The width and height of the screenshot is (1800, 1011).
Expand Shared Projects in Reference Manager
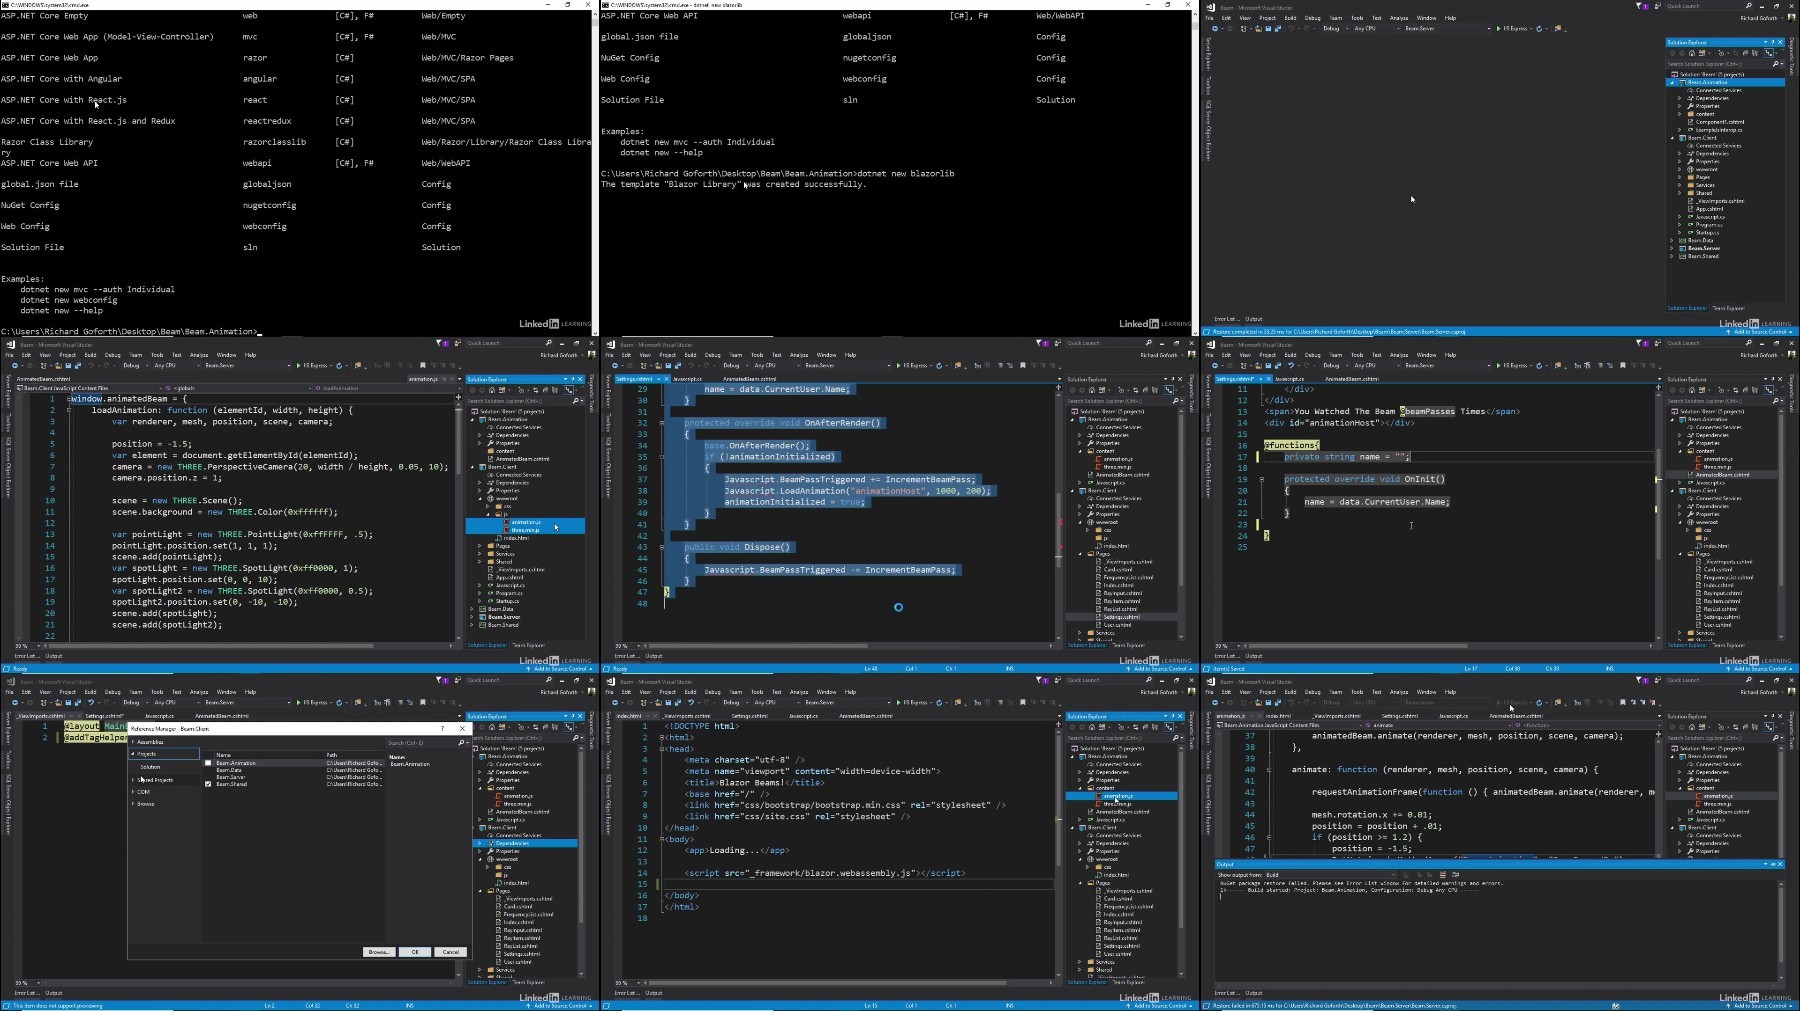click(x=133, y=780)
